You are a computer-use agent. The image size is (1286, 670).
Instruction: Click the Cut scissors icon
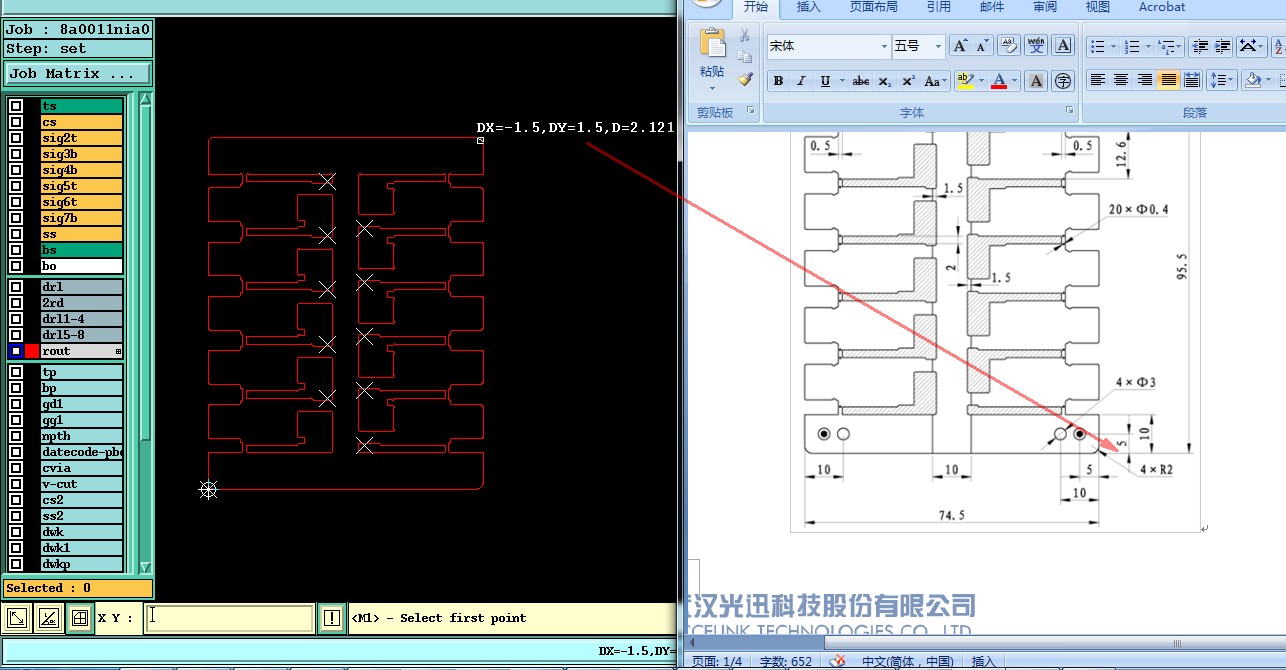pyautogui.click(x=745, y=34)
